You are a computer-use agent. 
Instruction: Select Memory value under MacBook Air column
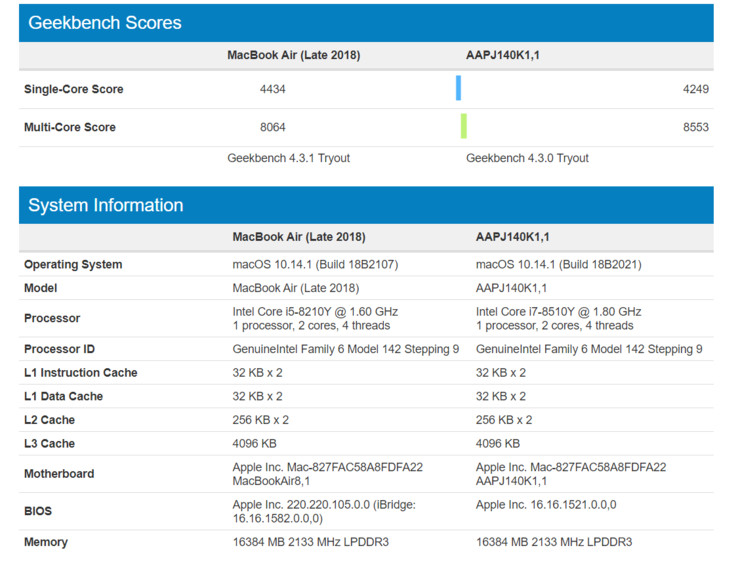[x=311, y=542]
